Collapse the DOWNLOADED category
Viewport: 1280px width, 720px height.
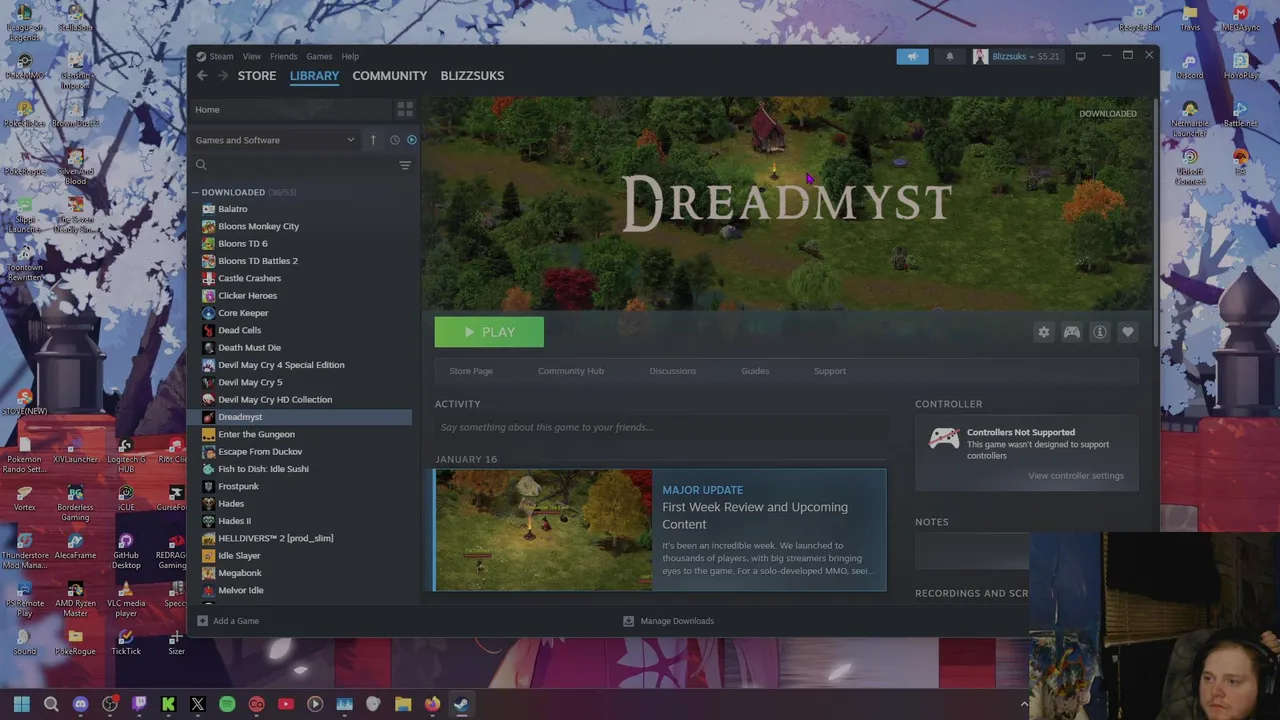[x=197, y=192]
